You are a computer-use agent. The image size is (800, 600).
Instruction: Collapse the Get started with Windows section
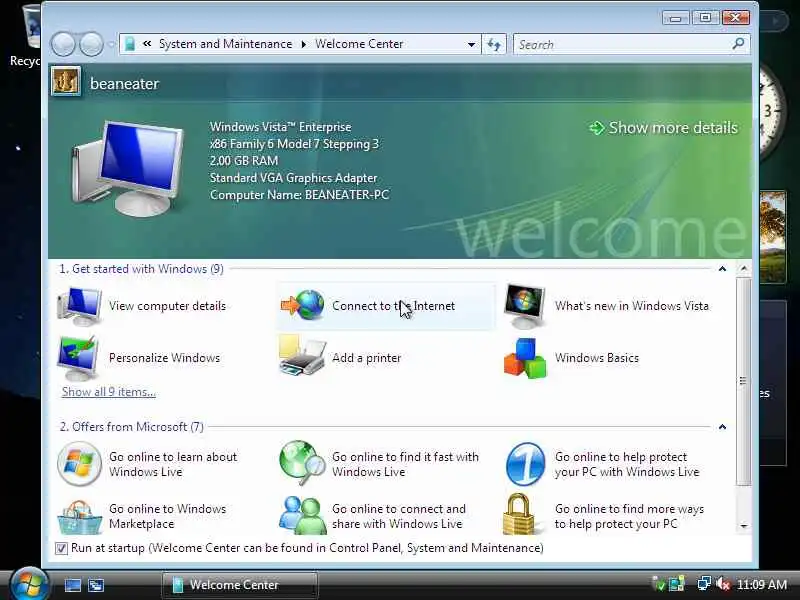(x=722, y=269)
